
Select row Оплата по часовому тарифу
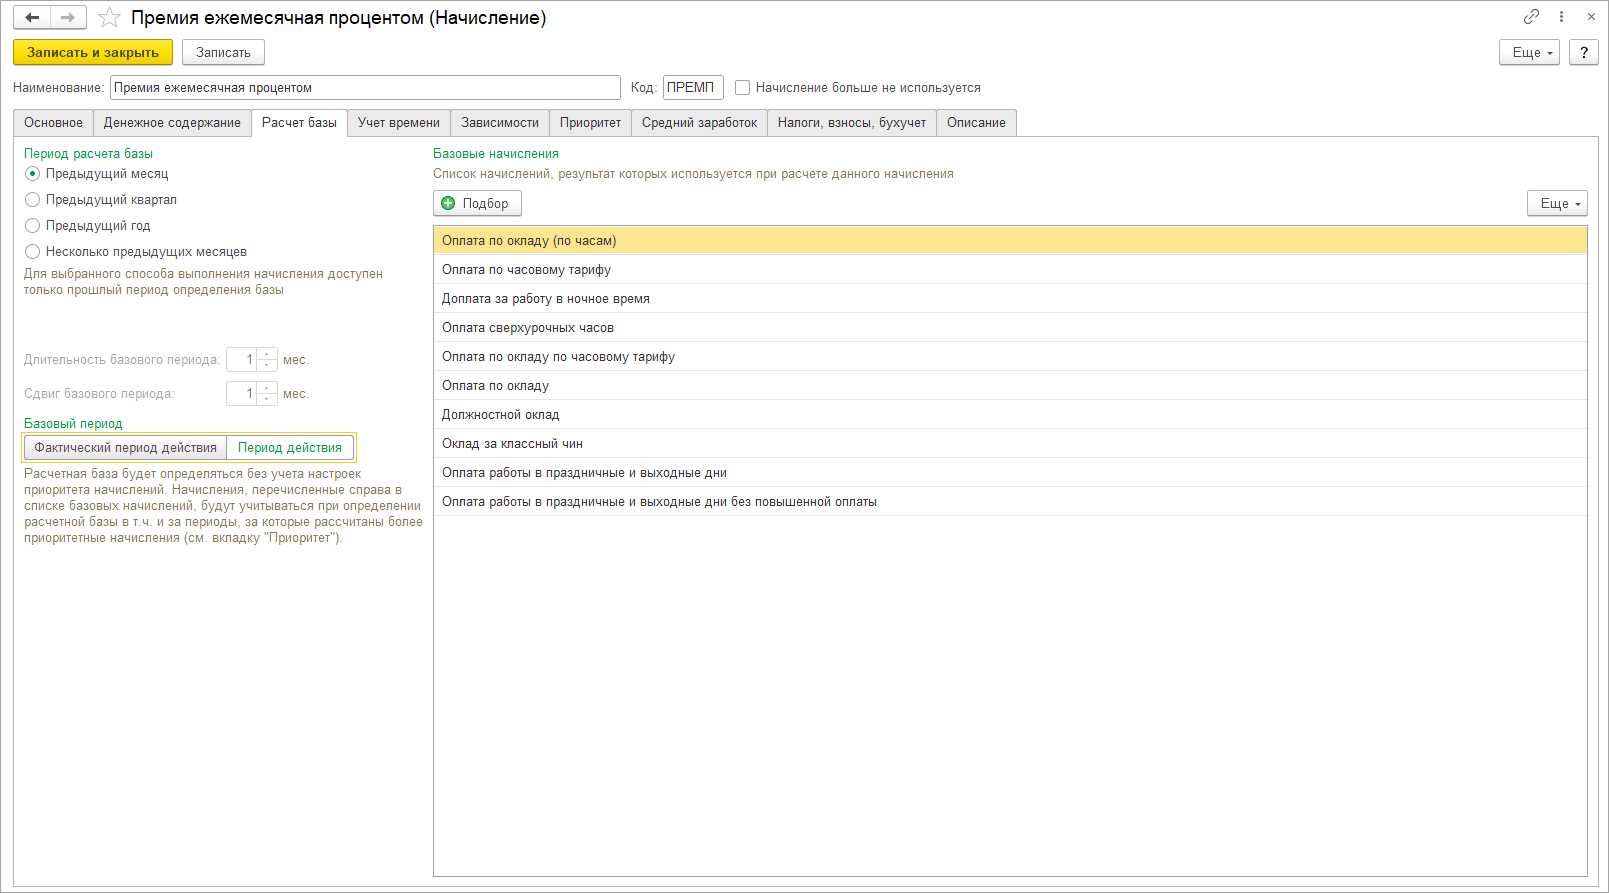coord(1010,270)
